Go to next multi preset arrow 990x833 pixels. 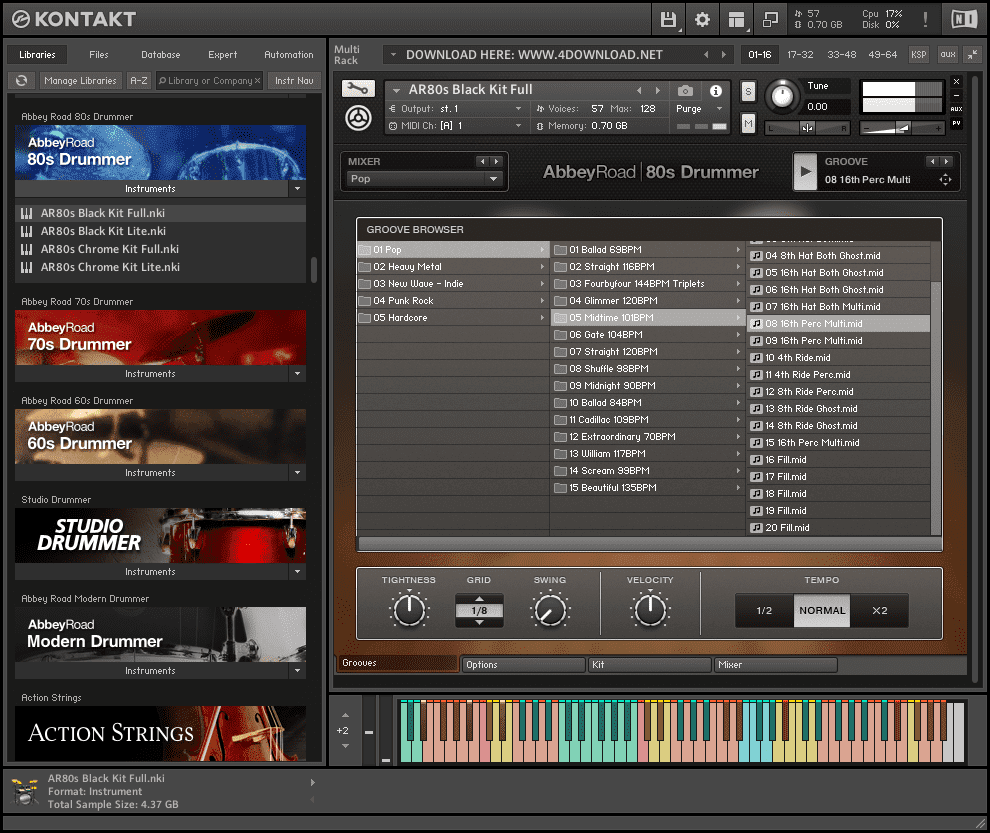click(724, 55)
